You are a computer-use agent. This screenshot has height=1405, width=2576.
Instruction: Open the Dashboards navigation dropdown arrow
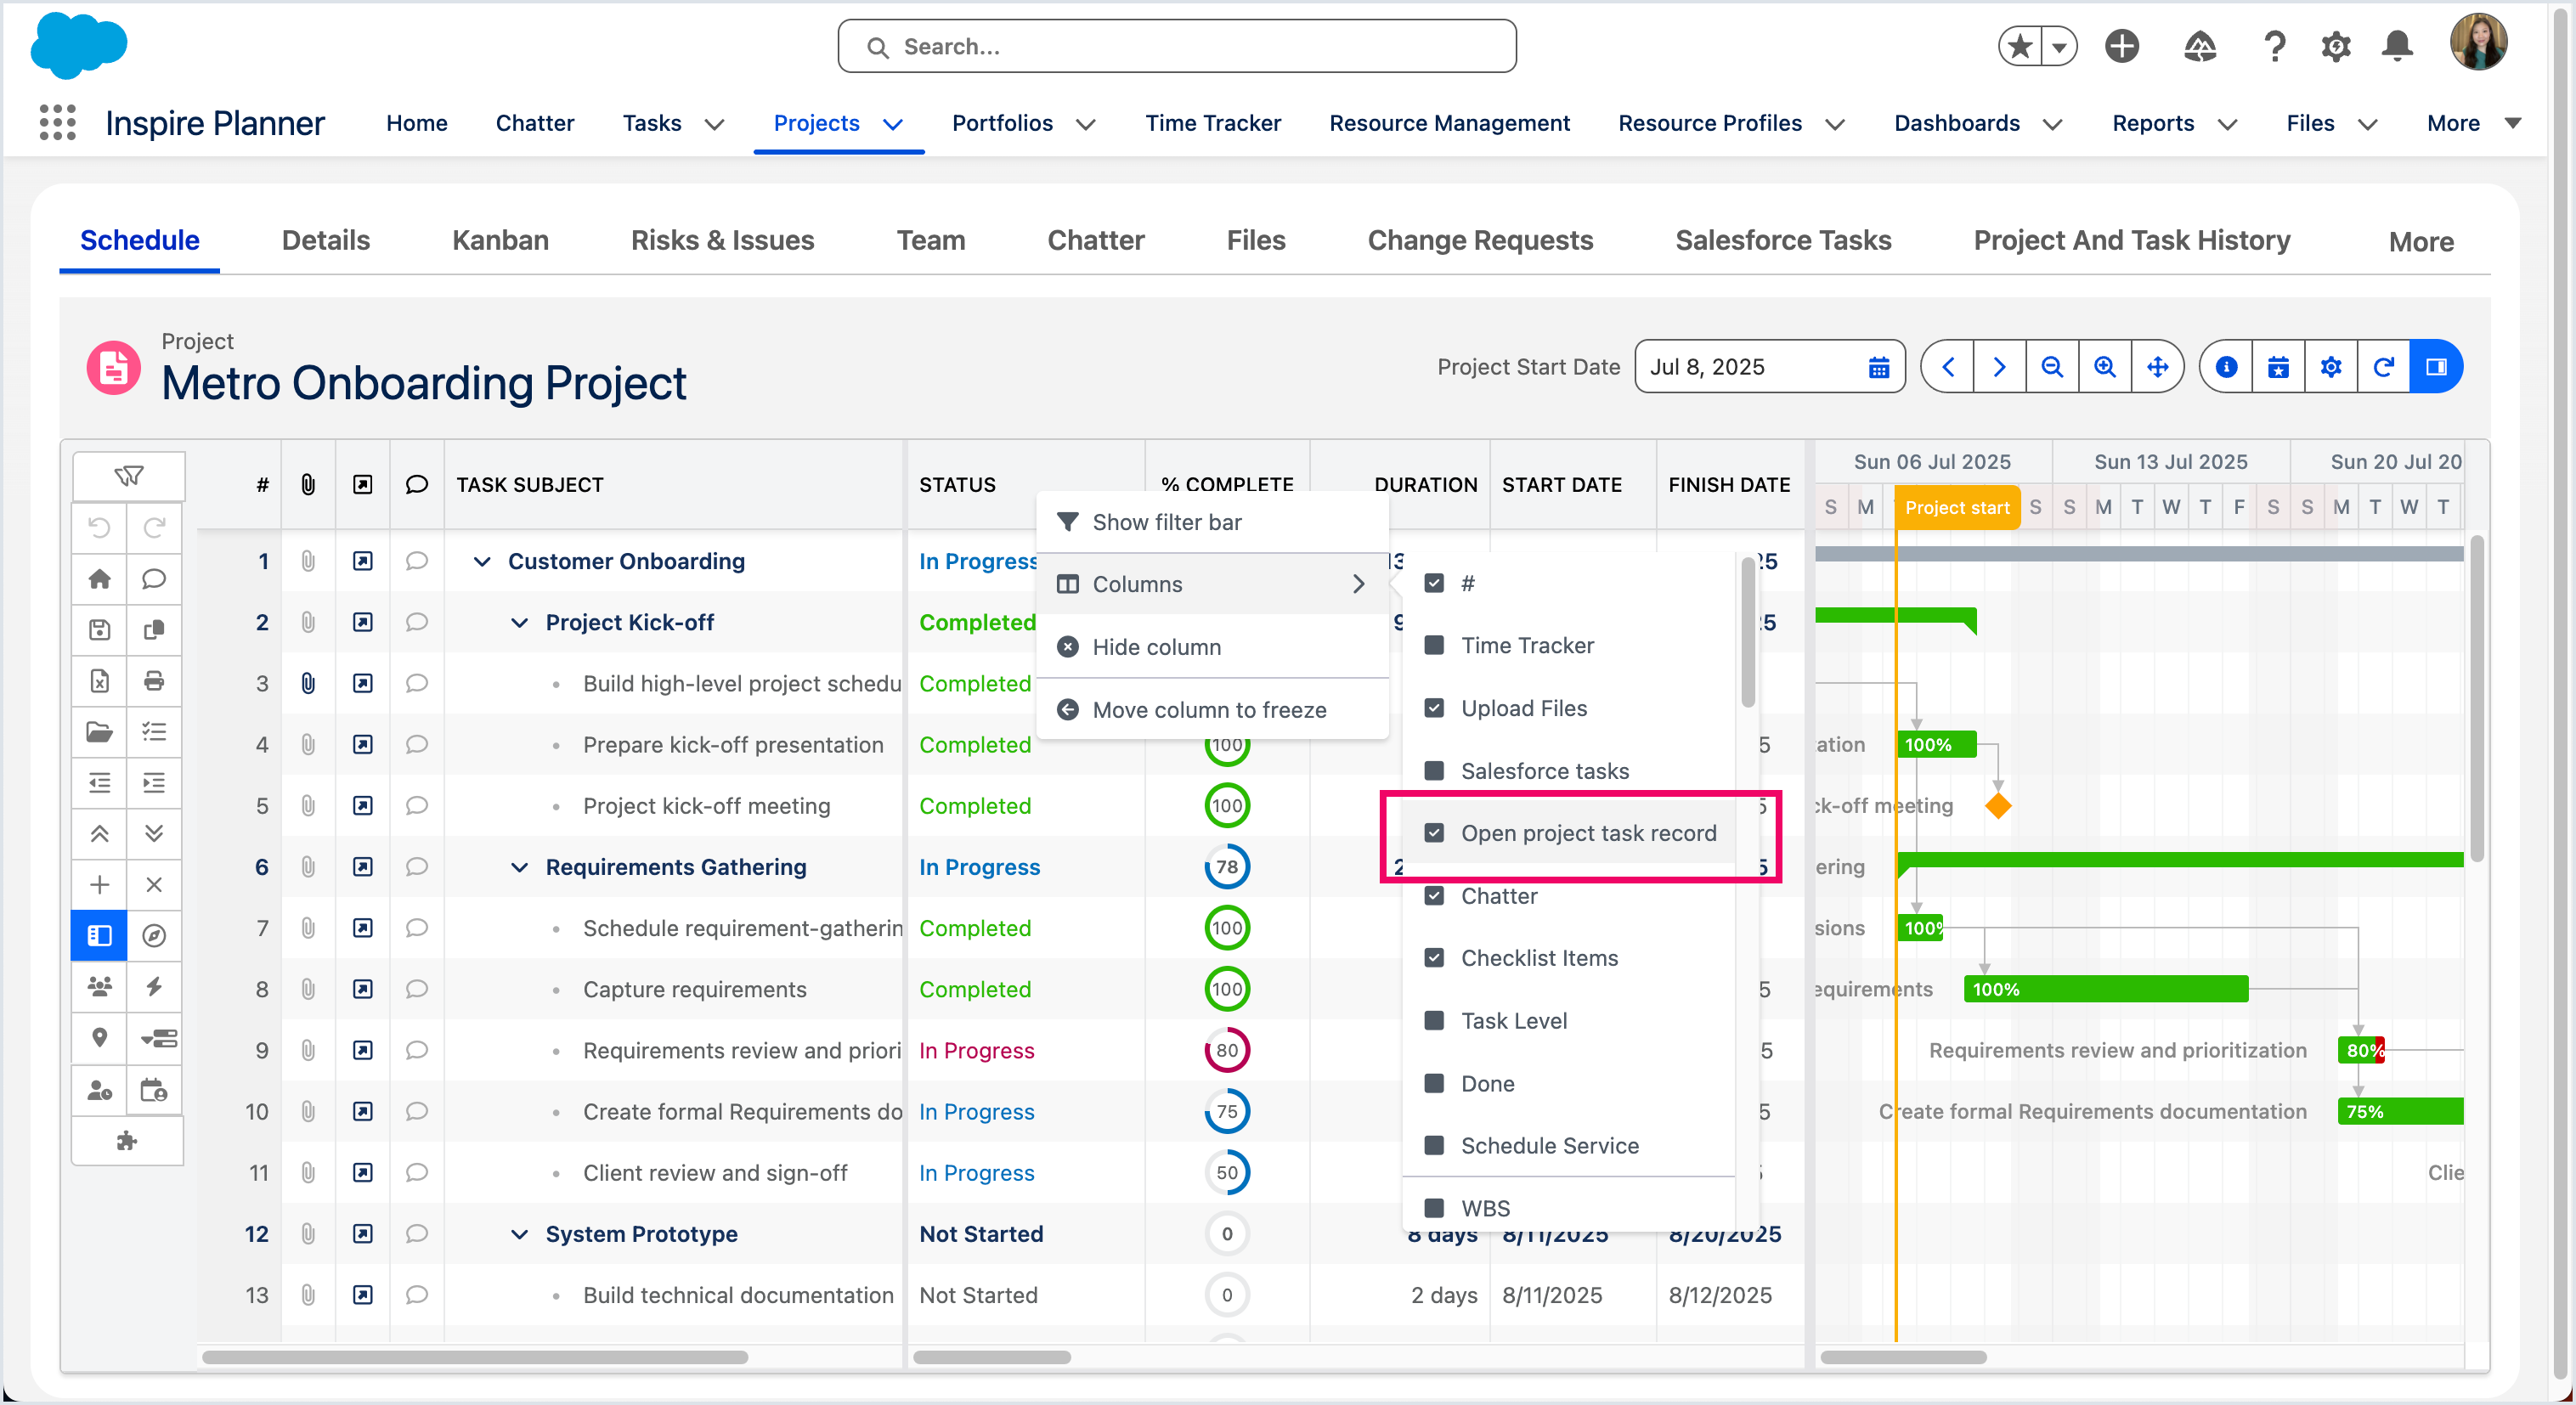tap(2052, 124)
